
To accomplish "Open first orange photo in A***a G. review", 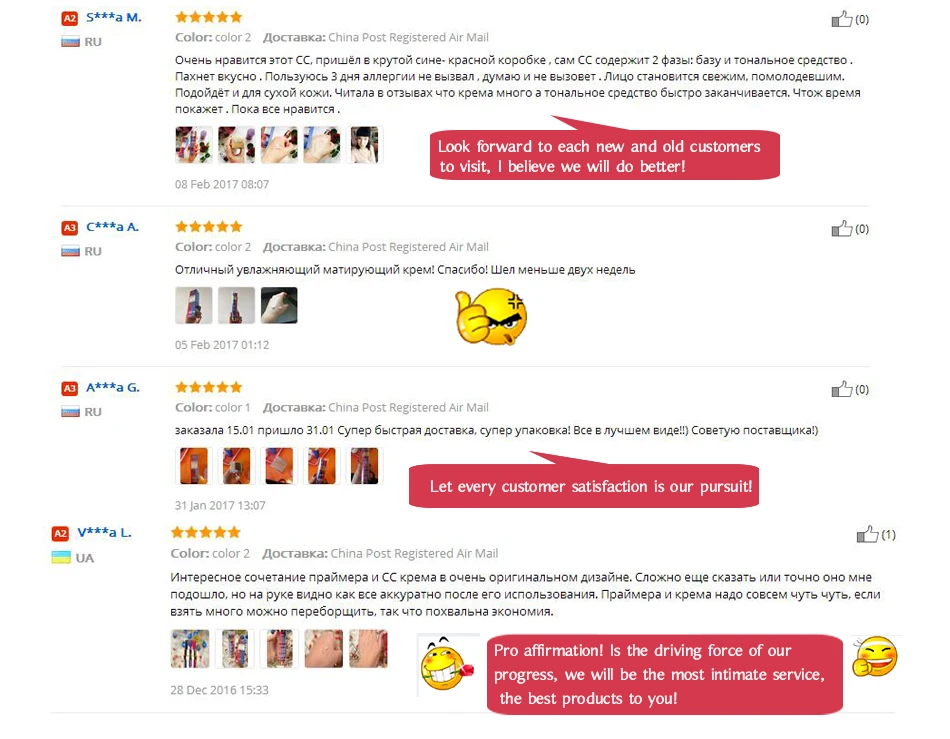I will click(x=193, y=466).
